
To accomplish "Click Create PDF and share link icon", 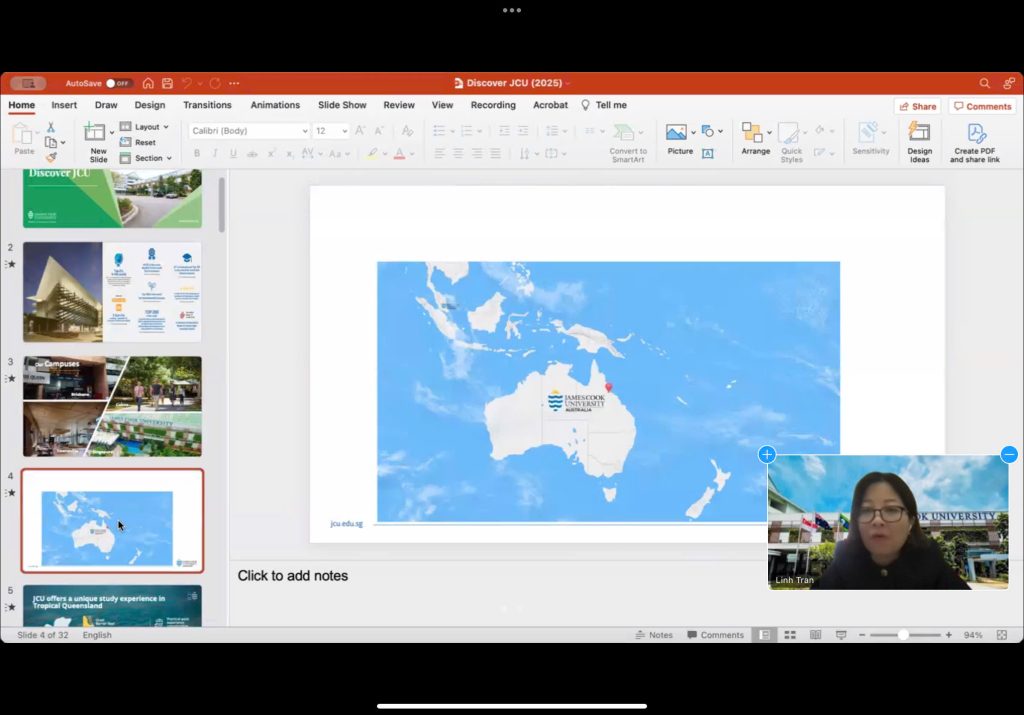I will click(x=976, y=133).
